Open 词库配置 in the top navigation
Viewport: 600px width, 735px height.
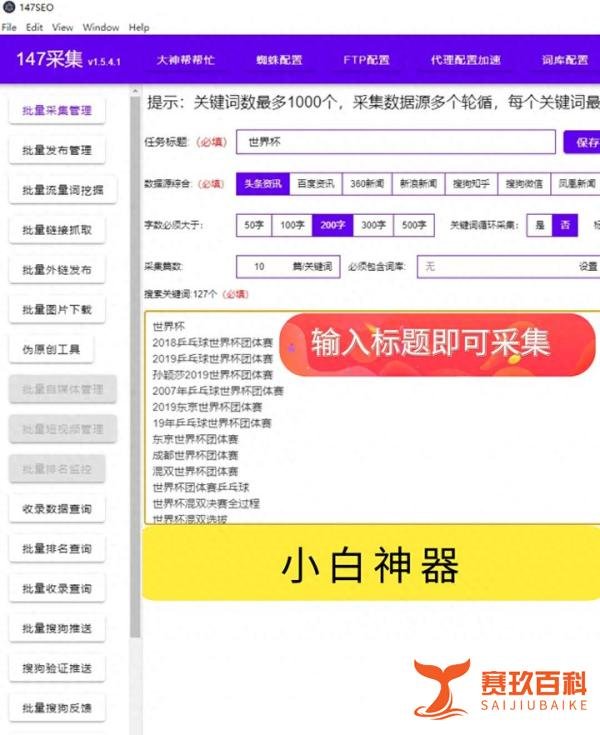[565, 60]
